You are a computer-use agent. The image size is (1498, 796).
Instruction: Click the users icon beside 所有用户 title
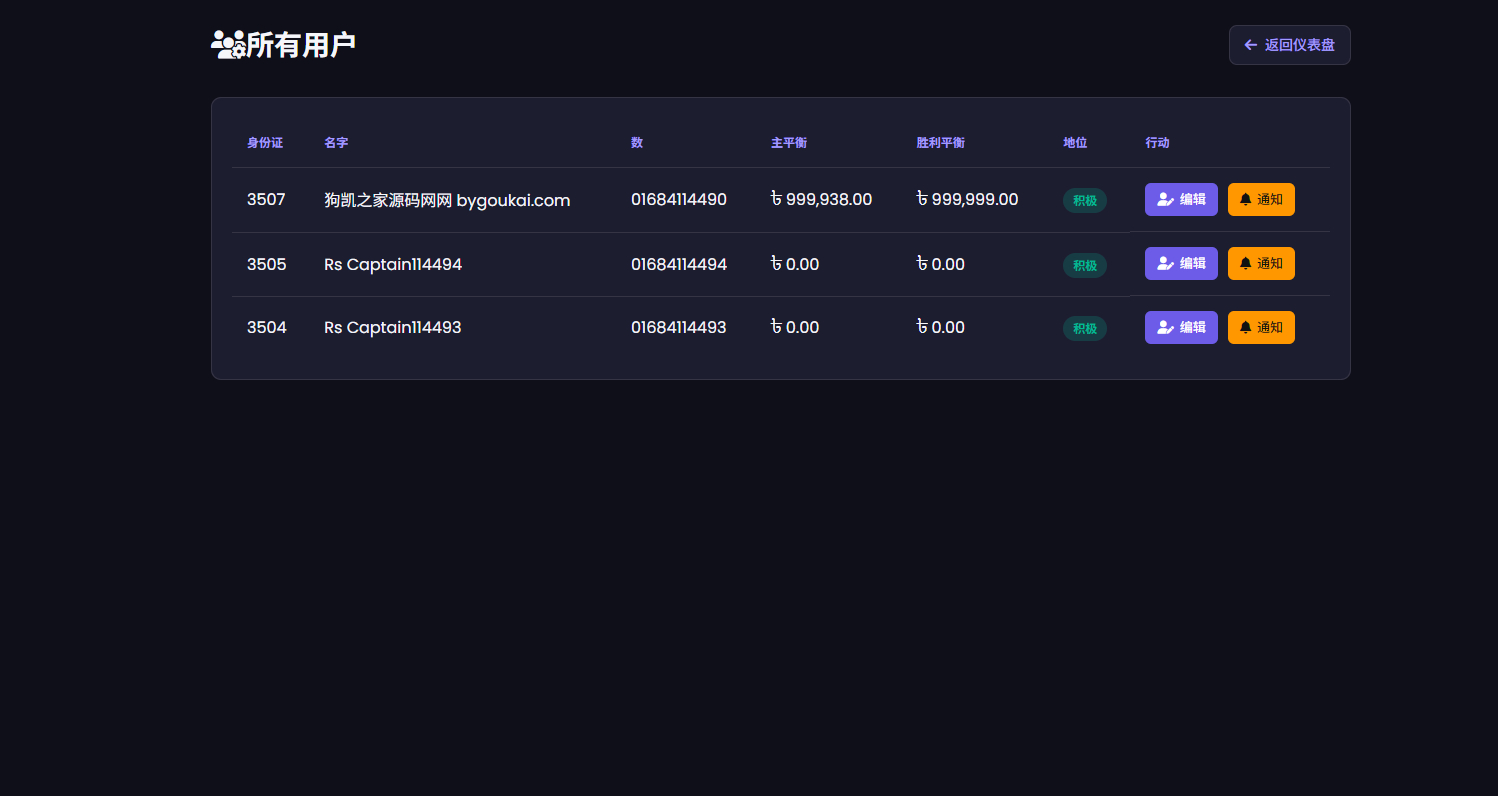tap(228, 45)
